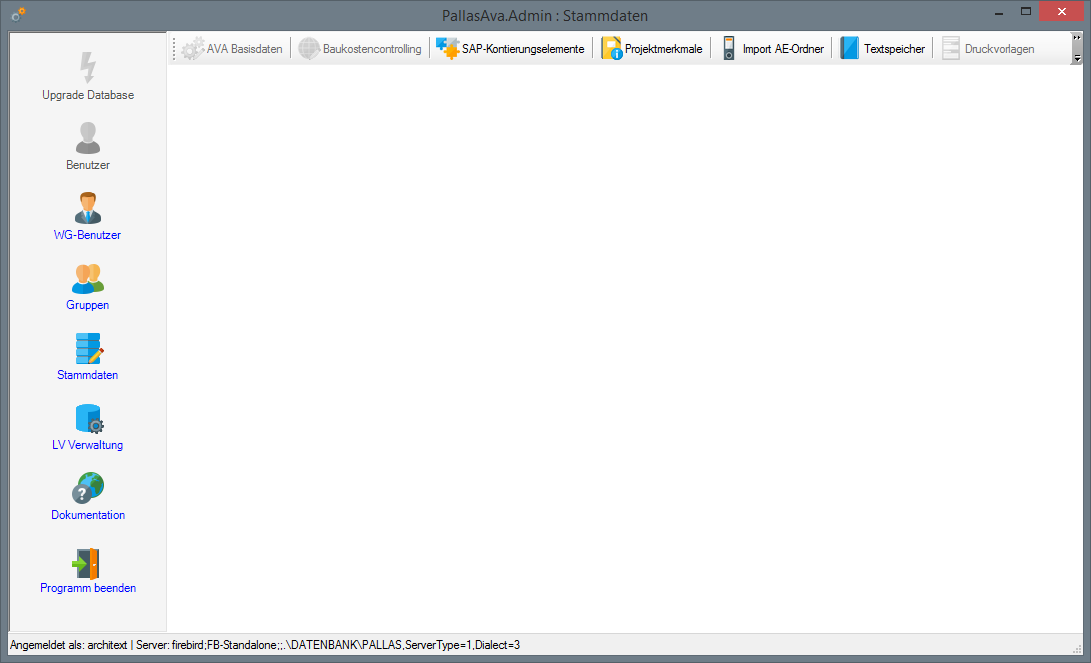Screen dimensions: 1091x663
Task: Choose Import AE-Ordner toolbar label
Action: [x=783, y=49]
